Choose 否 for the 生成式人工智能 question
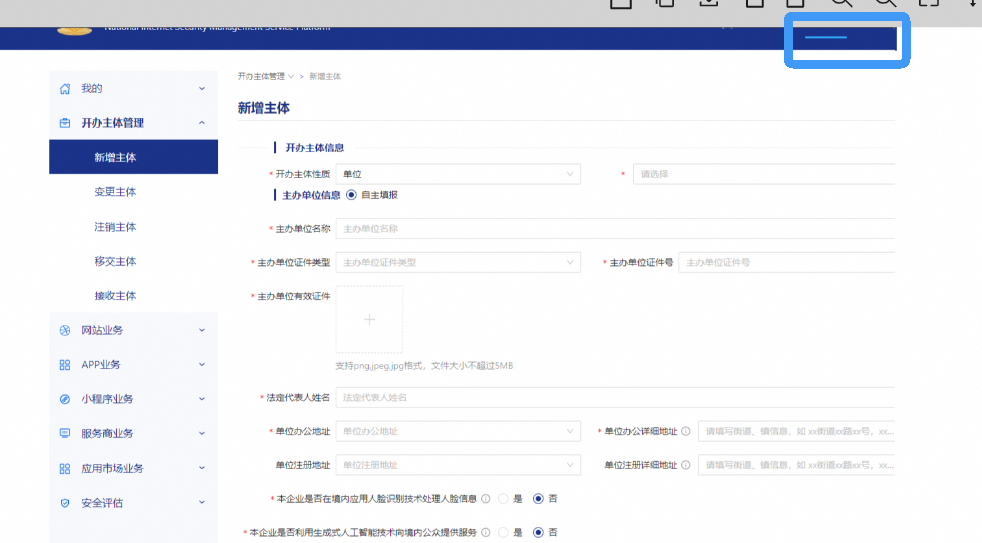 [x=538, y=532]
